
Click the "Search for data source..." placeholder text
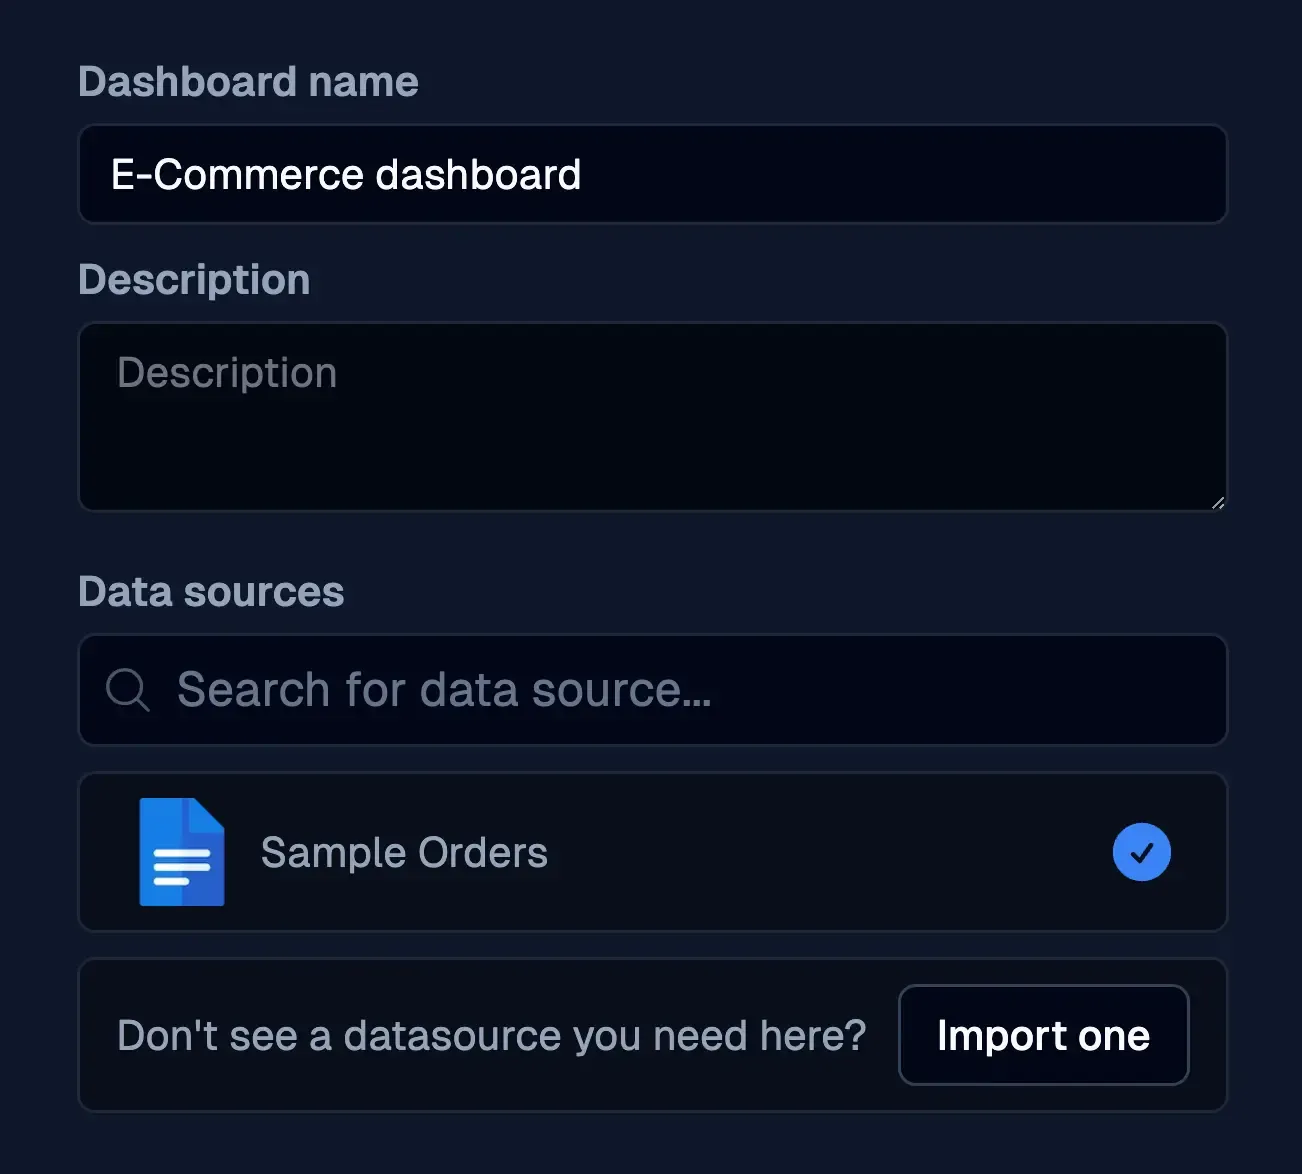pos(444,690)
